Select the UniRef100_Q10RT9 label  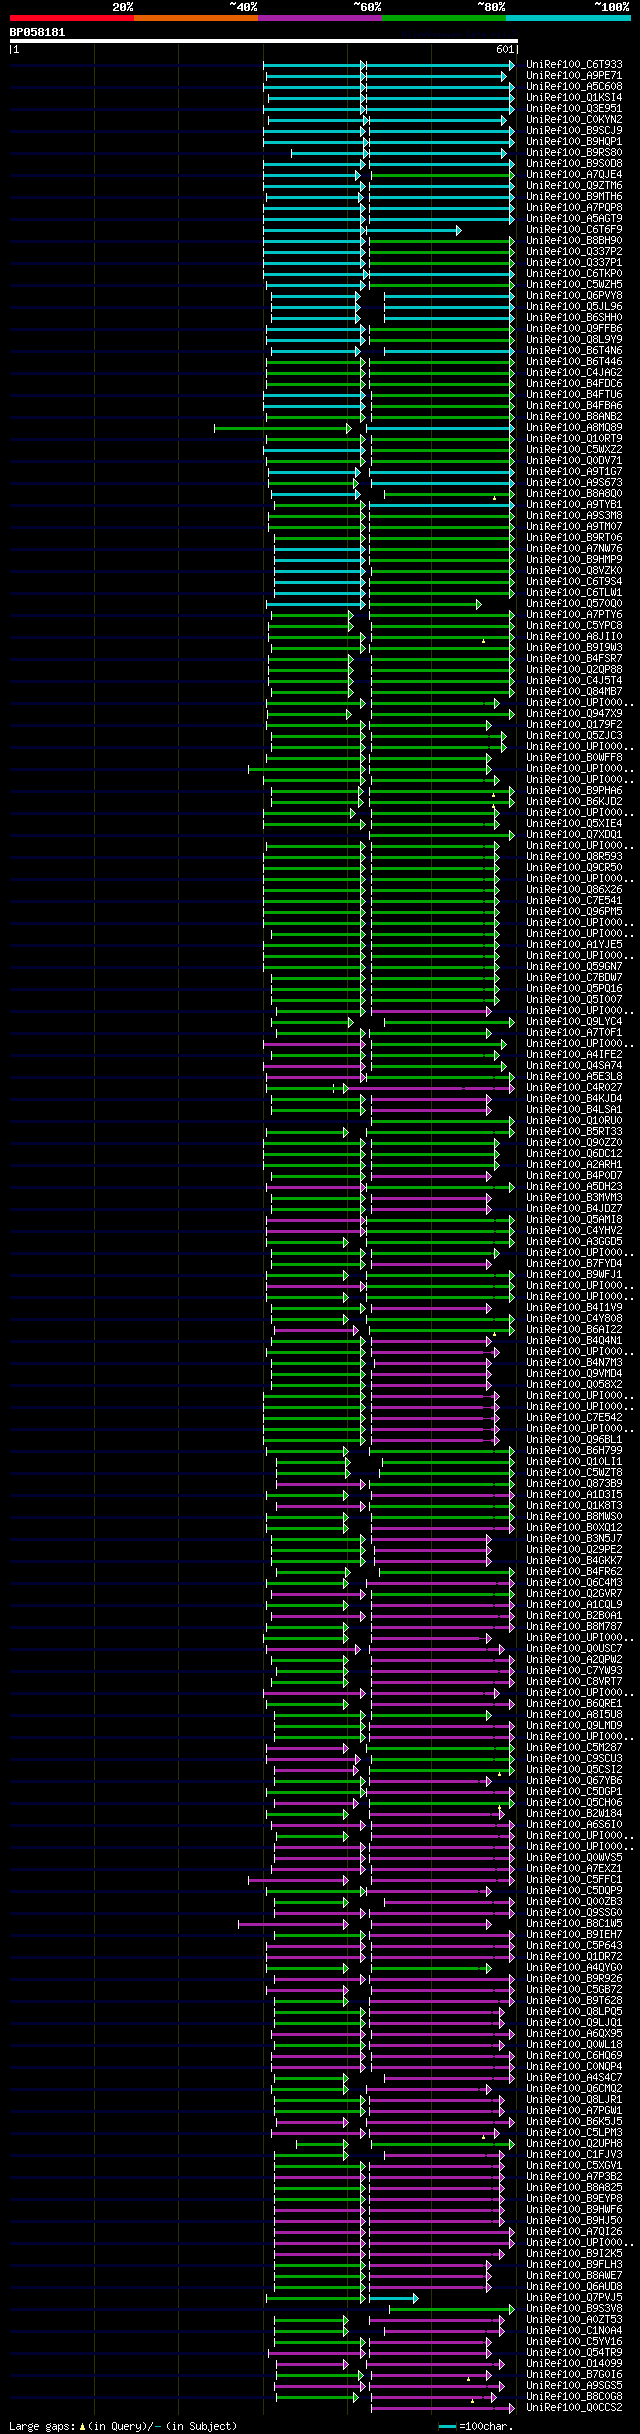coord(574,439)
